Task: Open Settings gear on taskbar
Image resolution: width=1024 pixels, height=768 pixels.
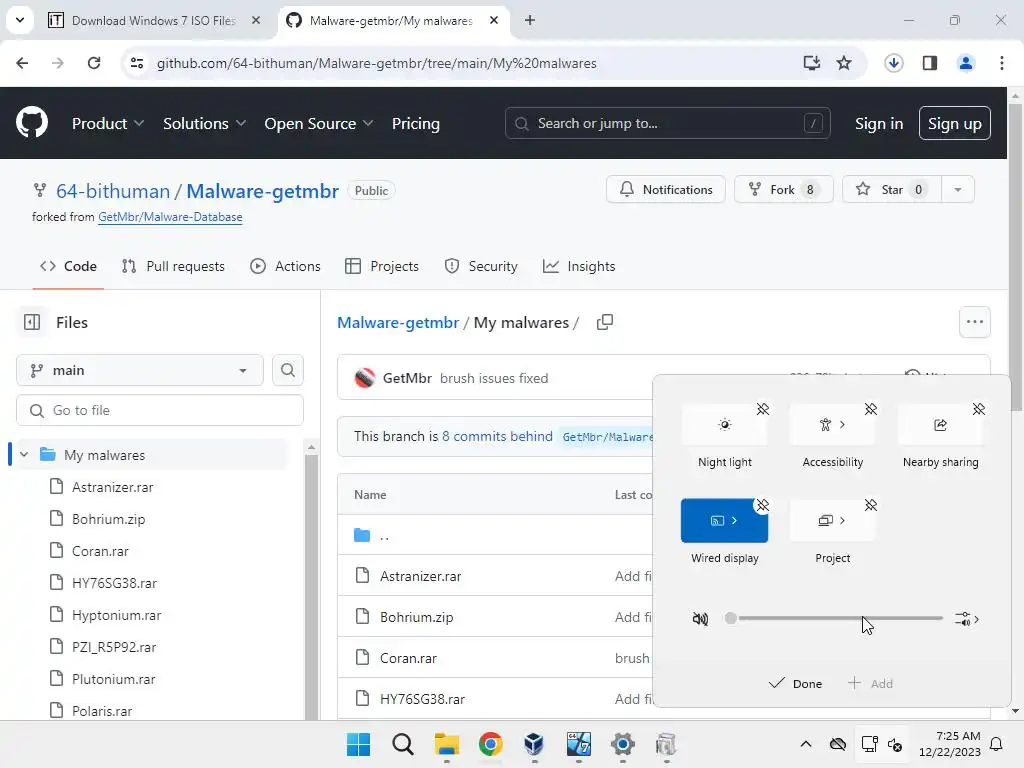Action: pyautogui.click(x=622, y=744)
